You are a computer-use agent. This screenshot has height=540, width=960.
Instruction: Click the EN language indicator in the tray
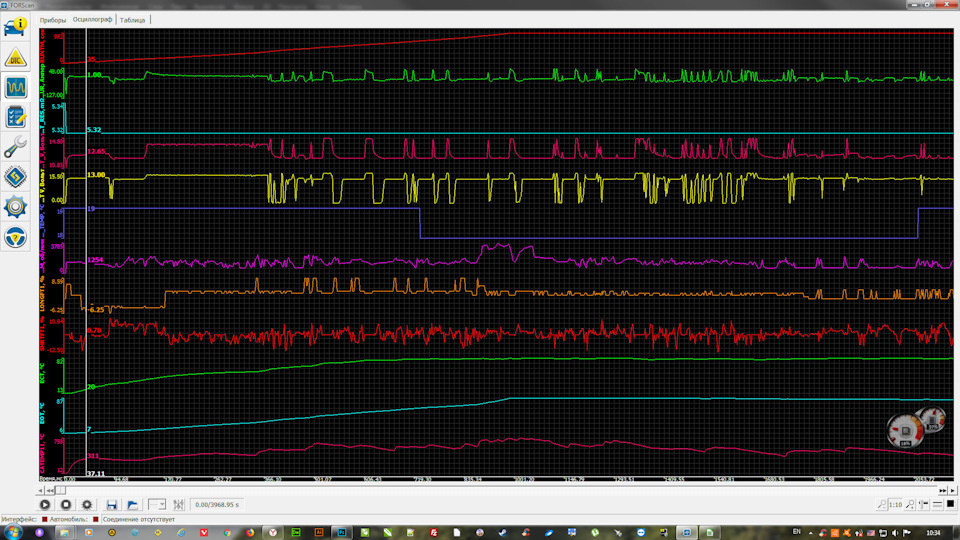point(797,531)
